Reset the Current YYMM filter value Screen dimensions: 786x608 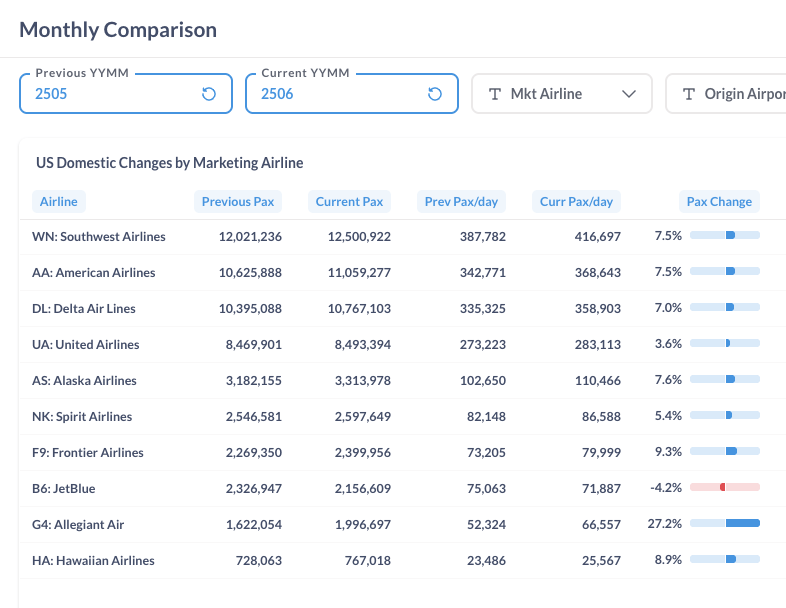click(435, 94)
